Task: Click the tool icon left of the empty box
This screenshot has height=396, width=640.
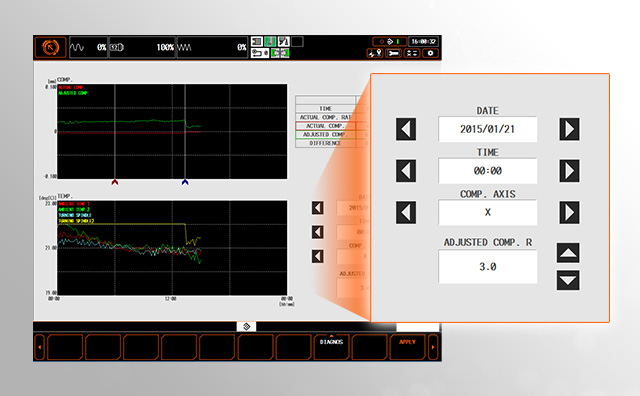Action: [x=283, y=41]
